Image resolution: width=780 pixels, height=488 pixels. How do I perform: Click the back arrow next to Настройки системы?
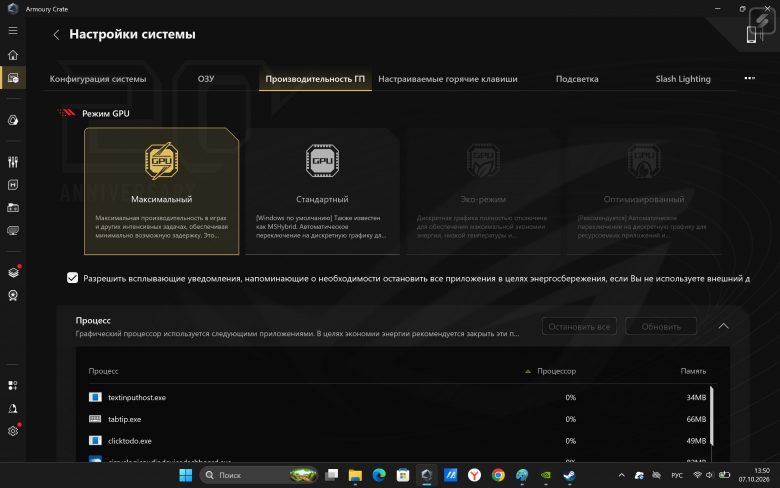point(56,35)
